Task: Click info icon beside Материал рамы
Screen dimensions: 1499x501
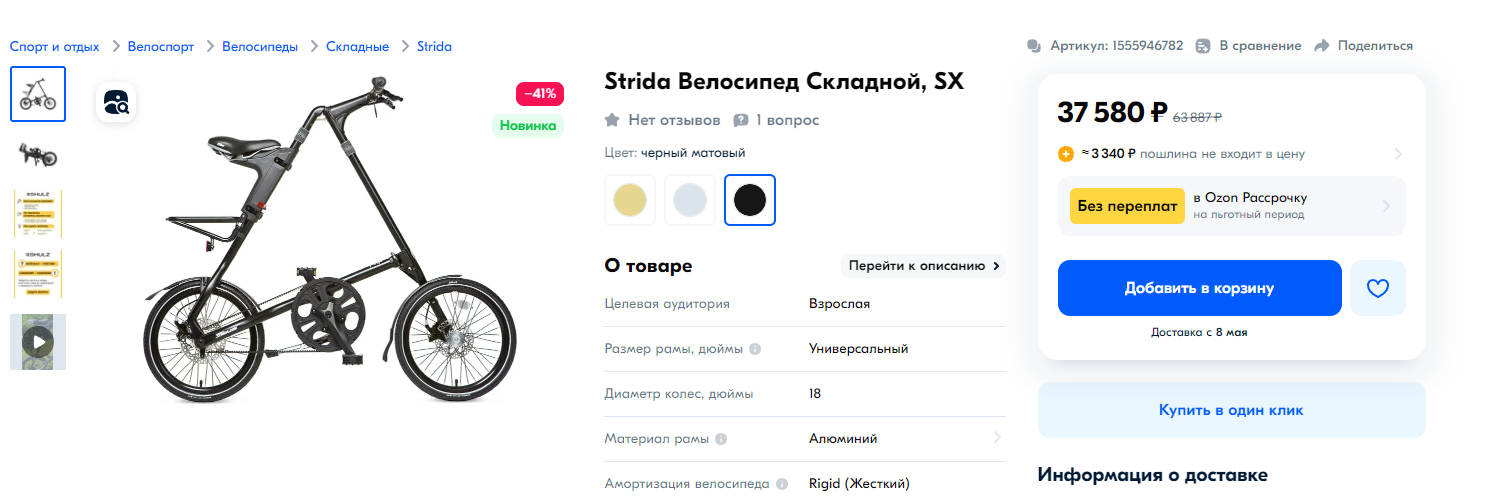Action: pyautogui.click(x=721, y=439)
